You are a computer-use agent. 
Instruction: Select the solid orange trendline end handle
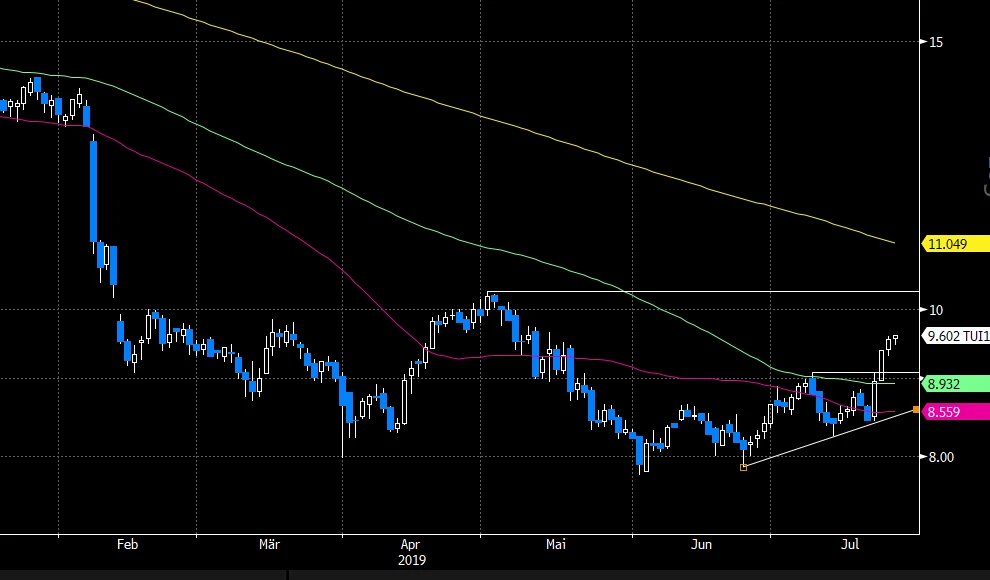[x=917, y=409]
